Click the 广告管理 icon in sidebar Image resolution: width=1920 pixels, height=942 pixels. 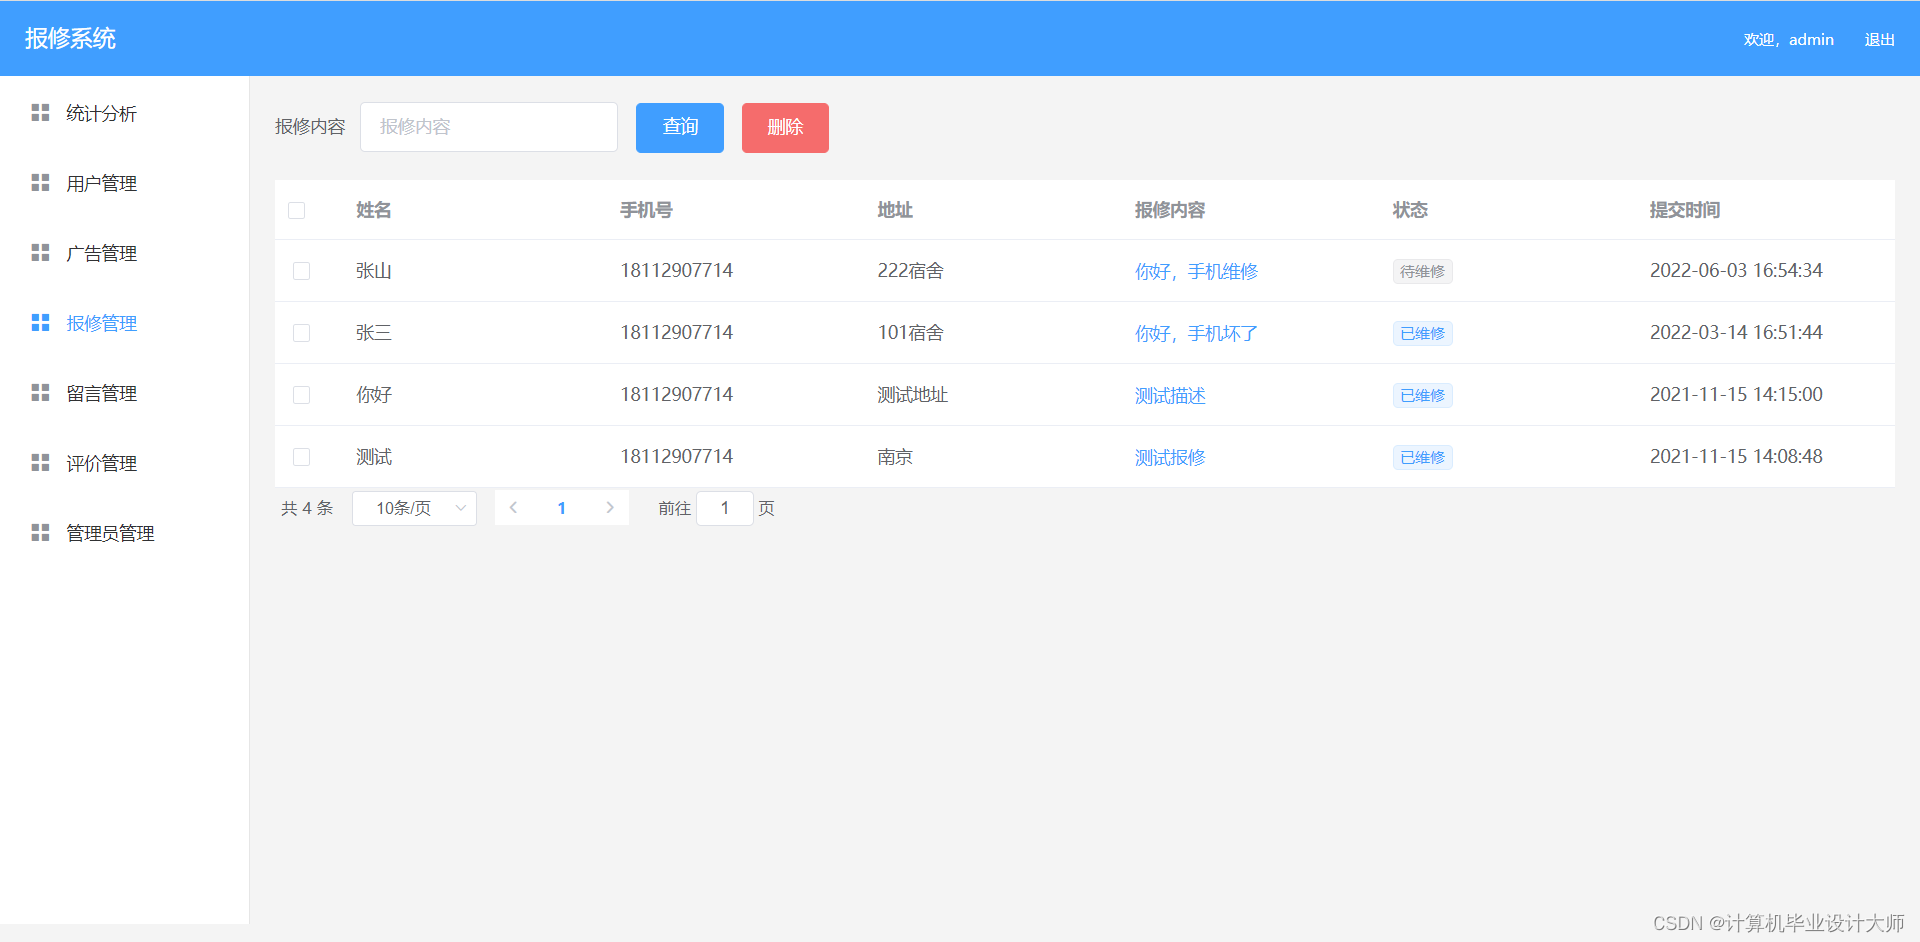pyautogui.click(x=40, y=253)
